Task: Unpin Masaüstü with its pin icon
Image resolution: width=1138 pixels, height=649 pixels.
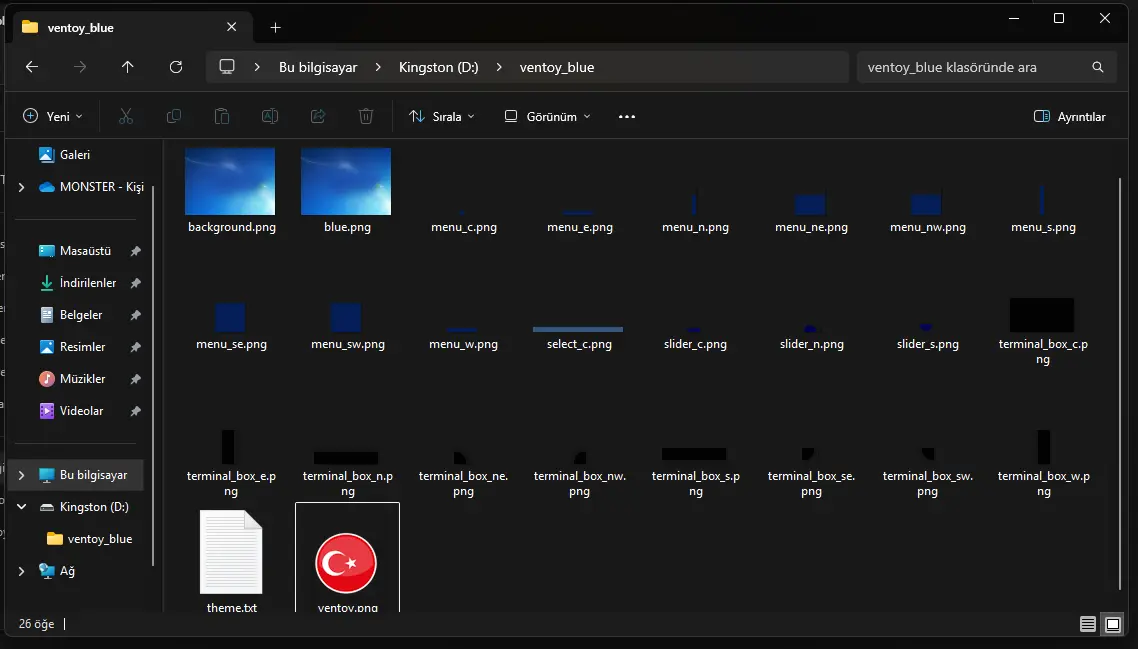Action: click(135, 251)
